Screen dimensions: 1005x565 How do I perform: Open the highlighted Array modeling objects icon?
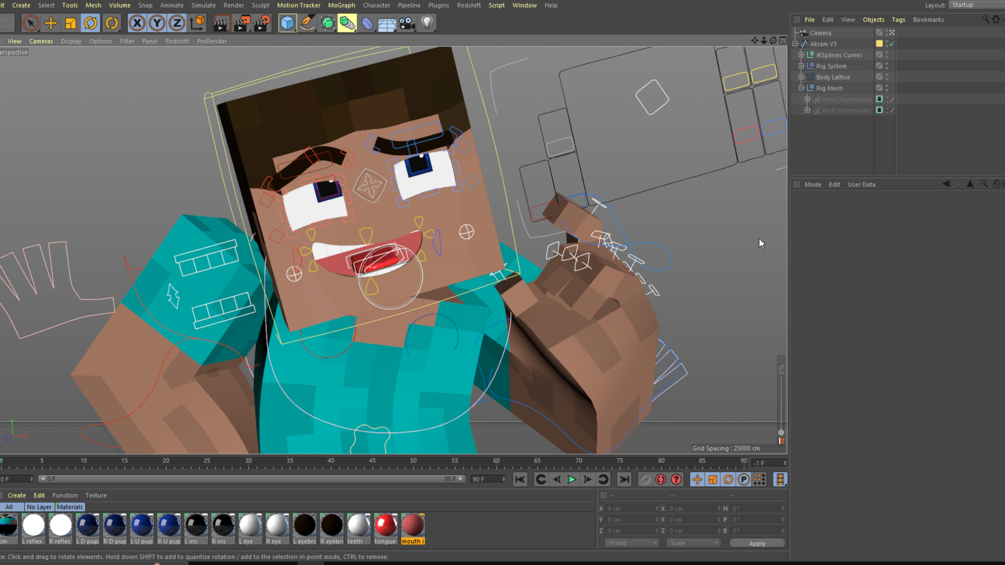pyautogui.click(x=347, y=24)
